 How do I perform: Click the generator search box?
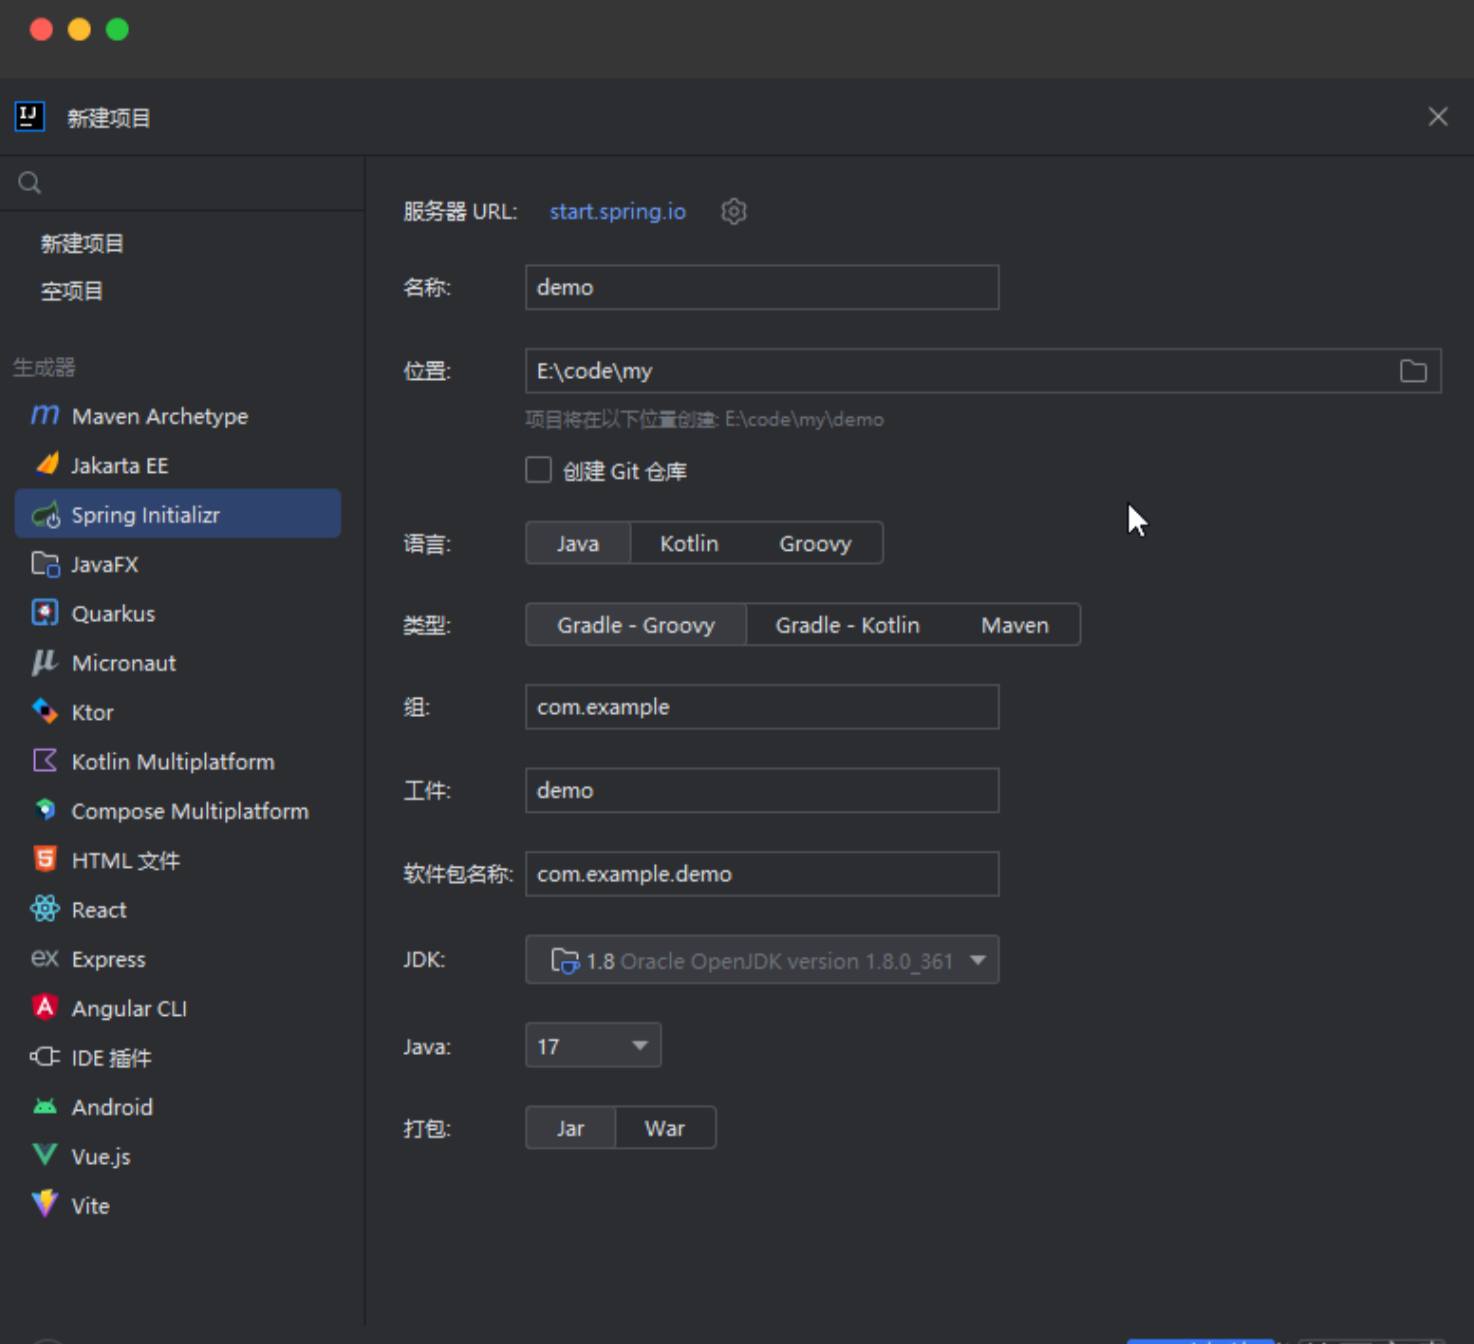click(182, 183)
